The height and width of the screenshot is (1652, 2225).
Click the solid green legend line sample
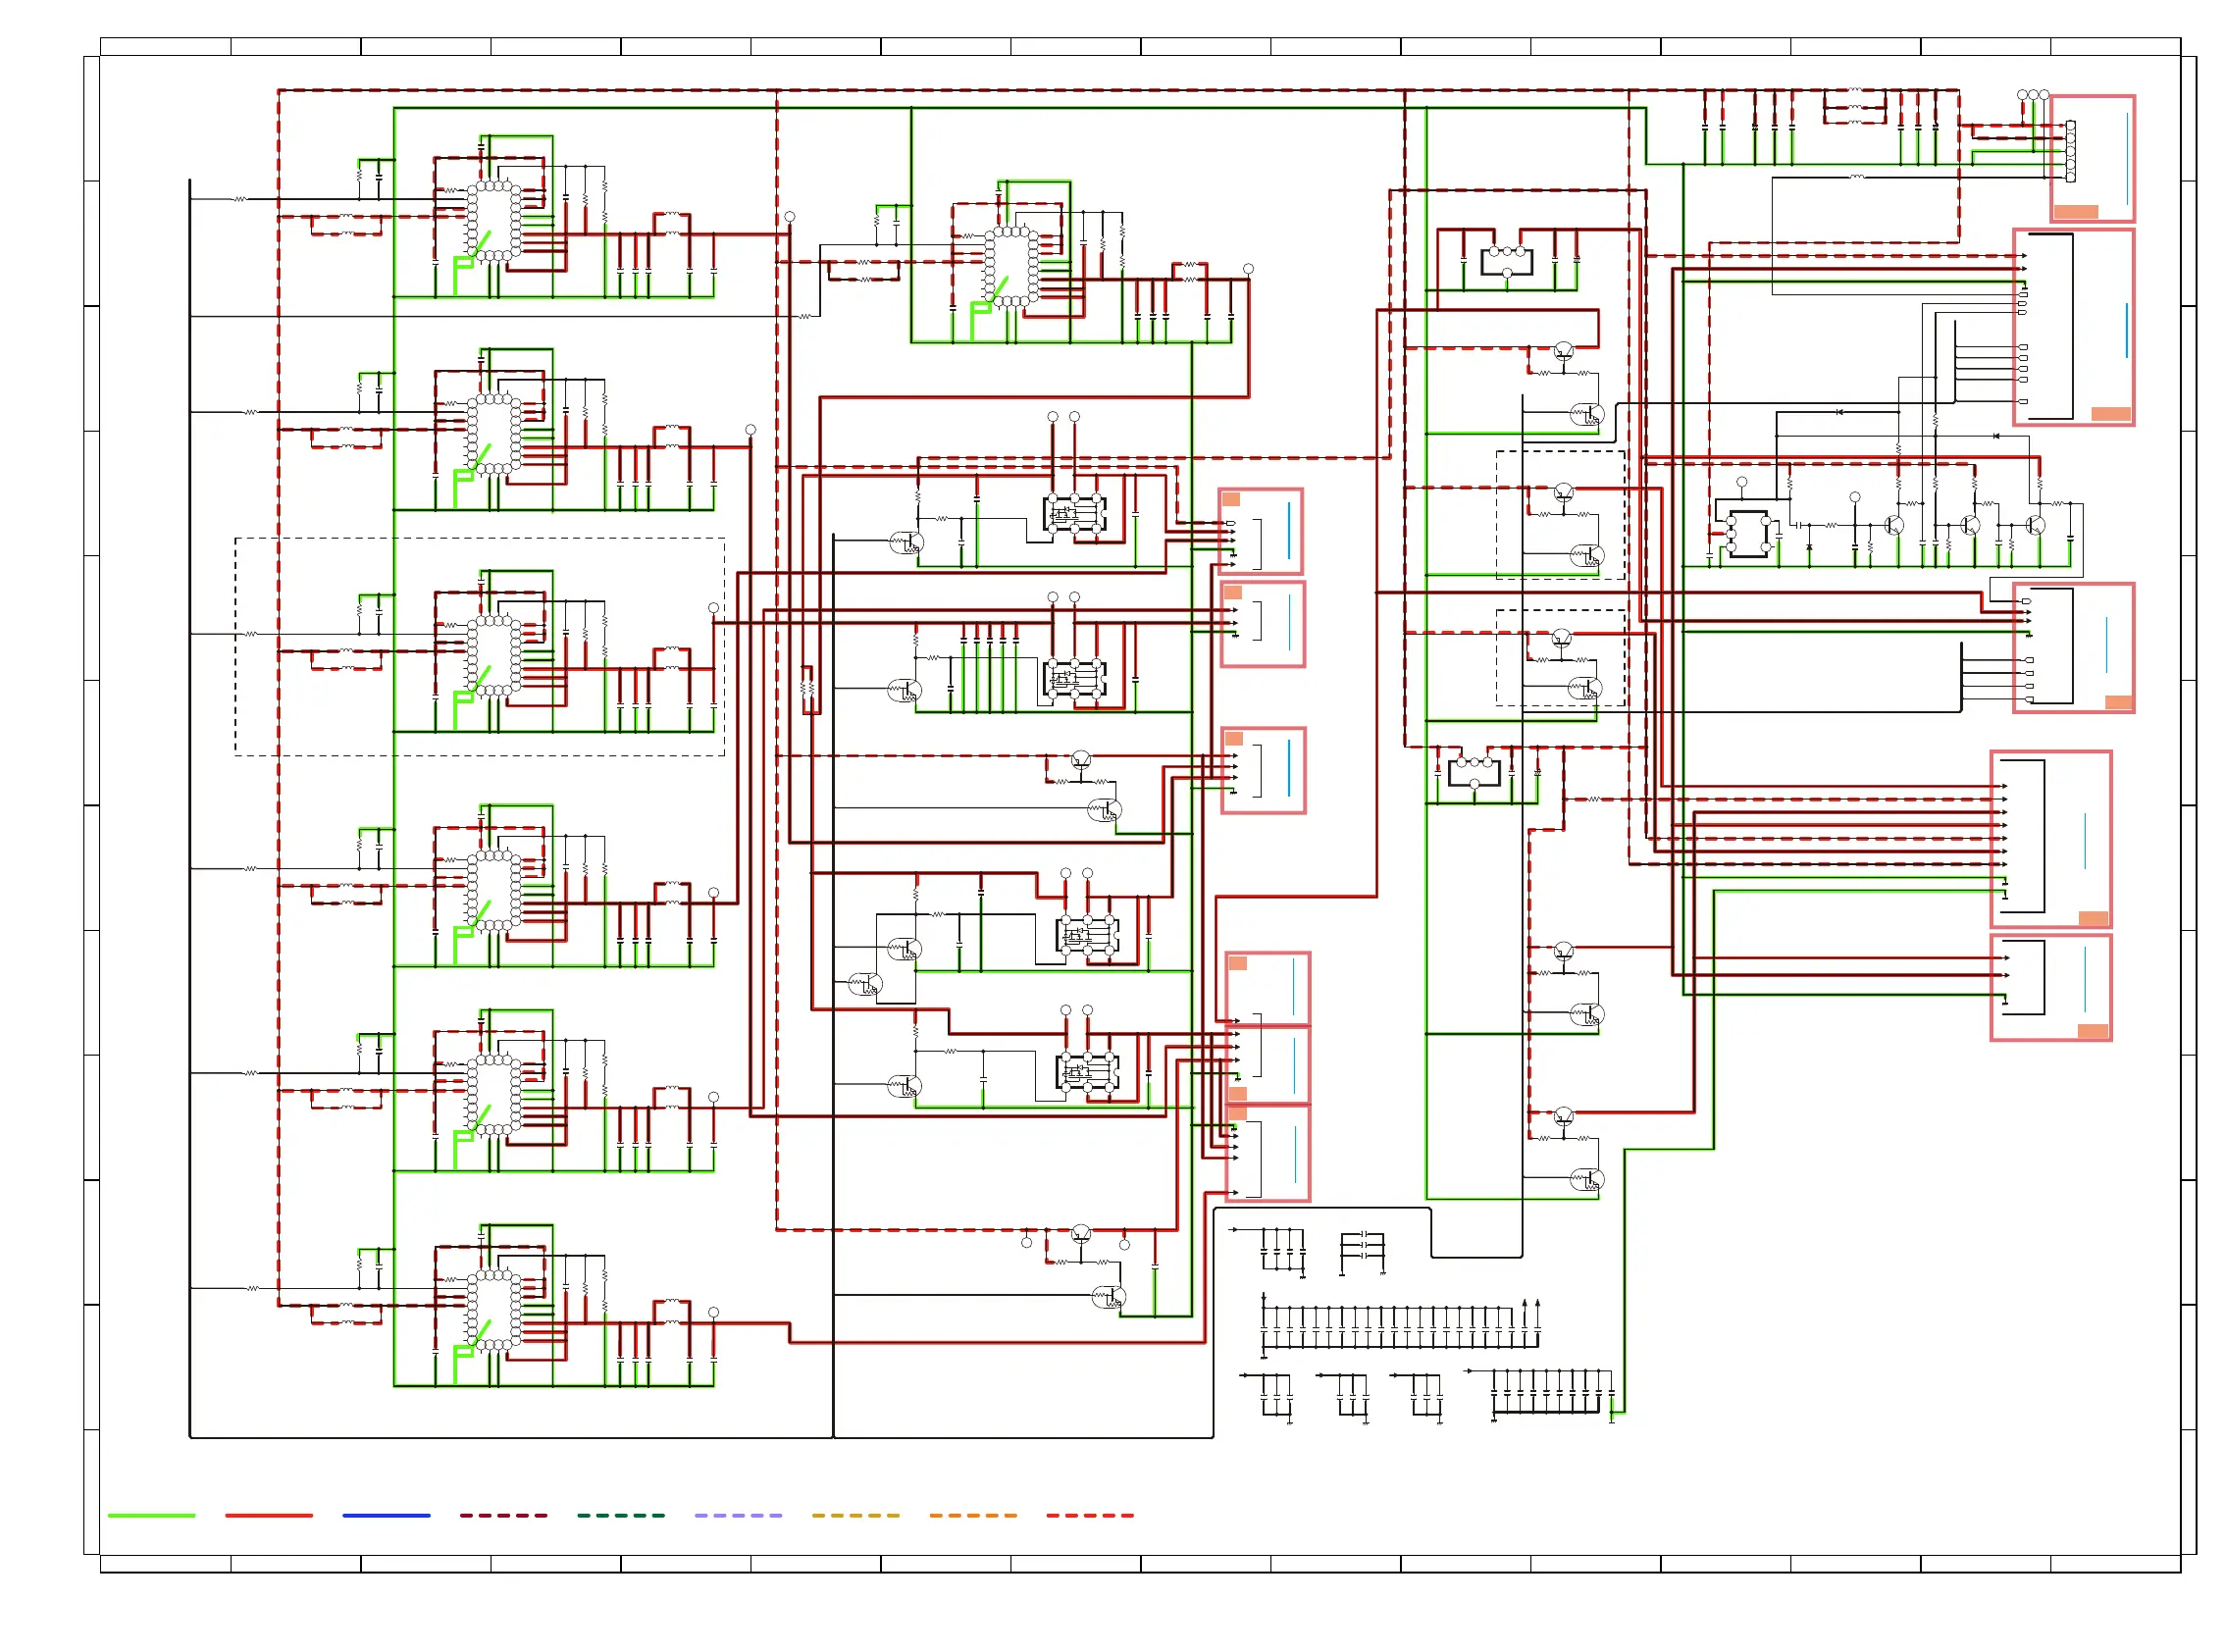click(151, 1515)
